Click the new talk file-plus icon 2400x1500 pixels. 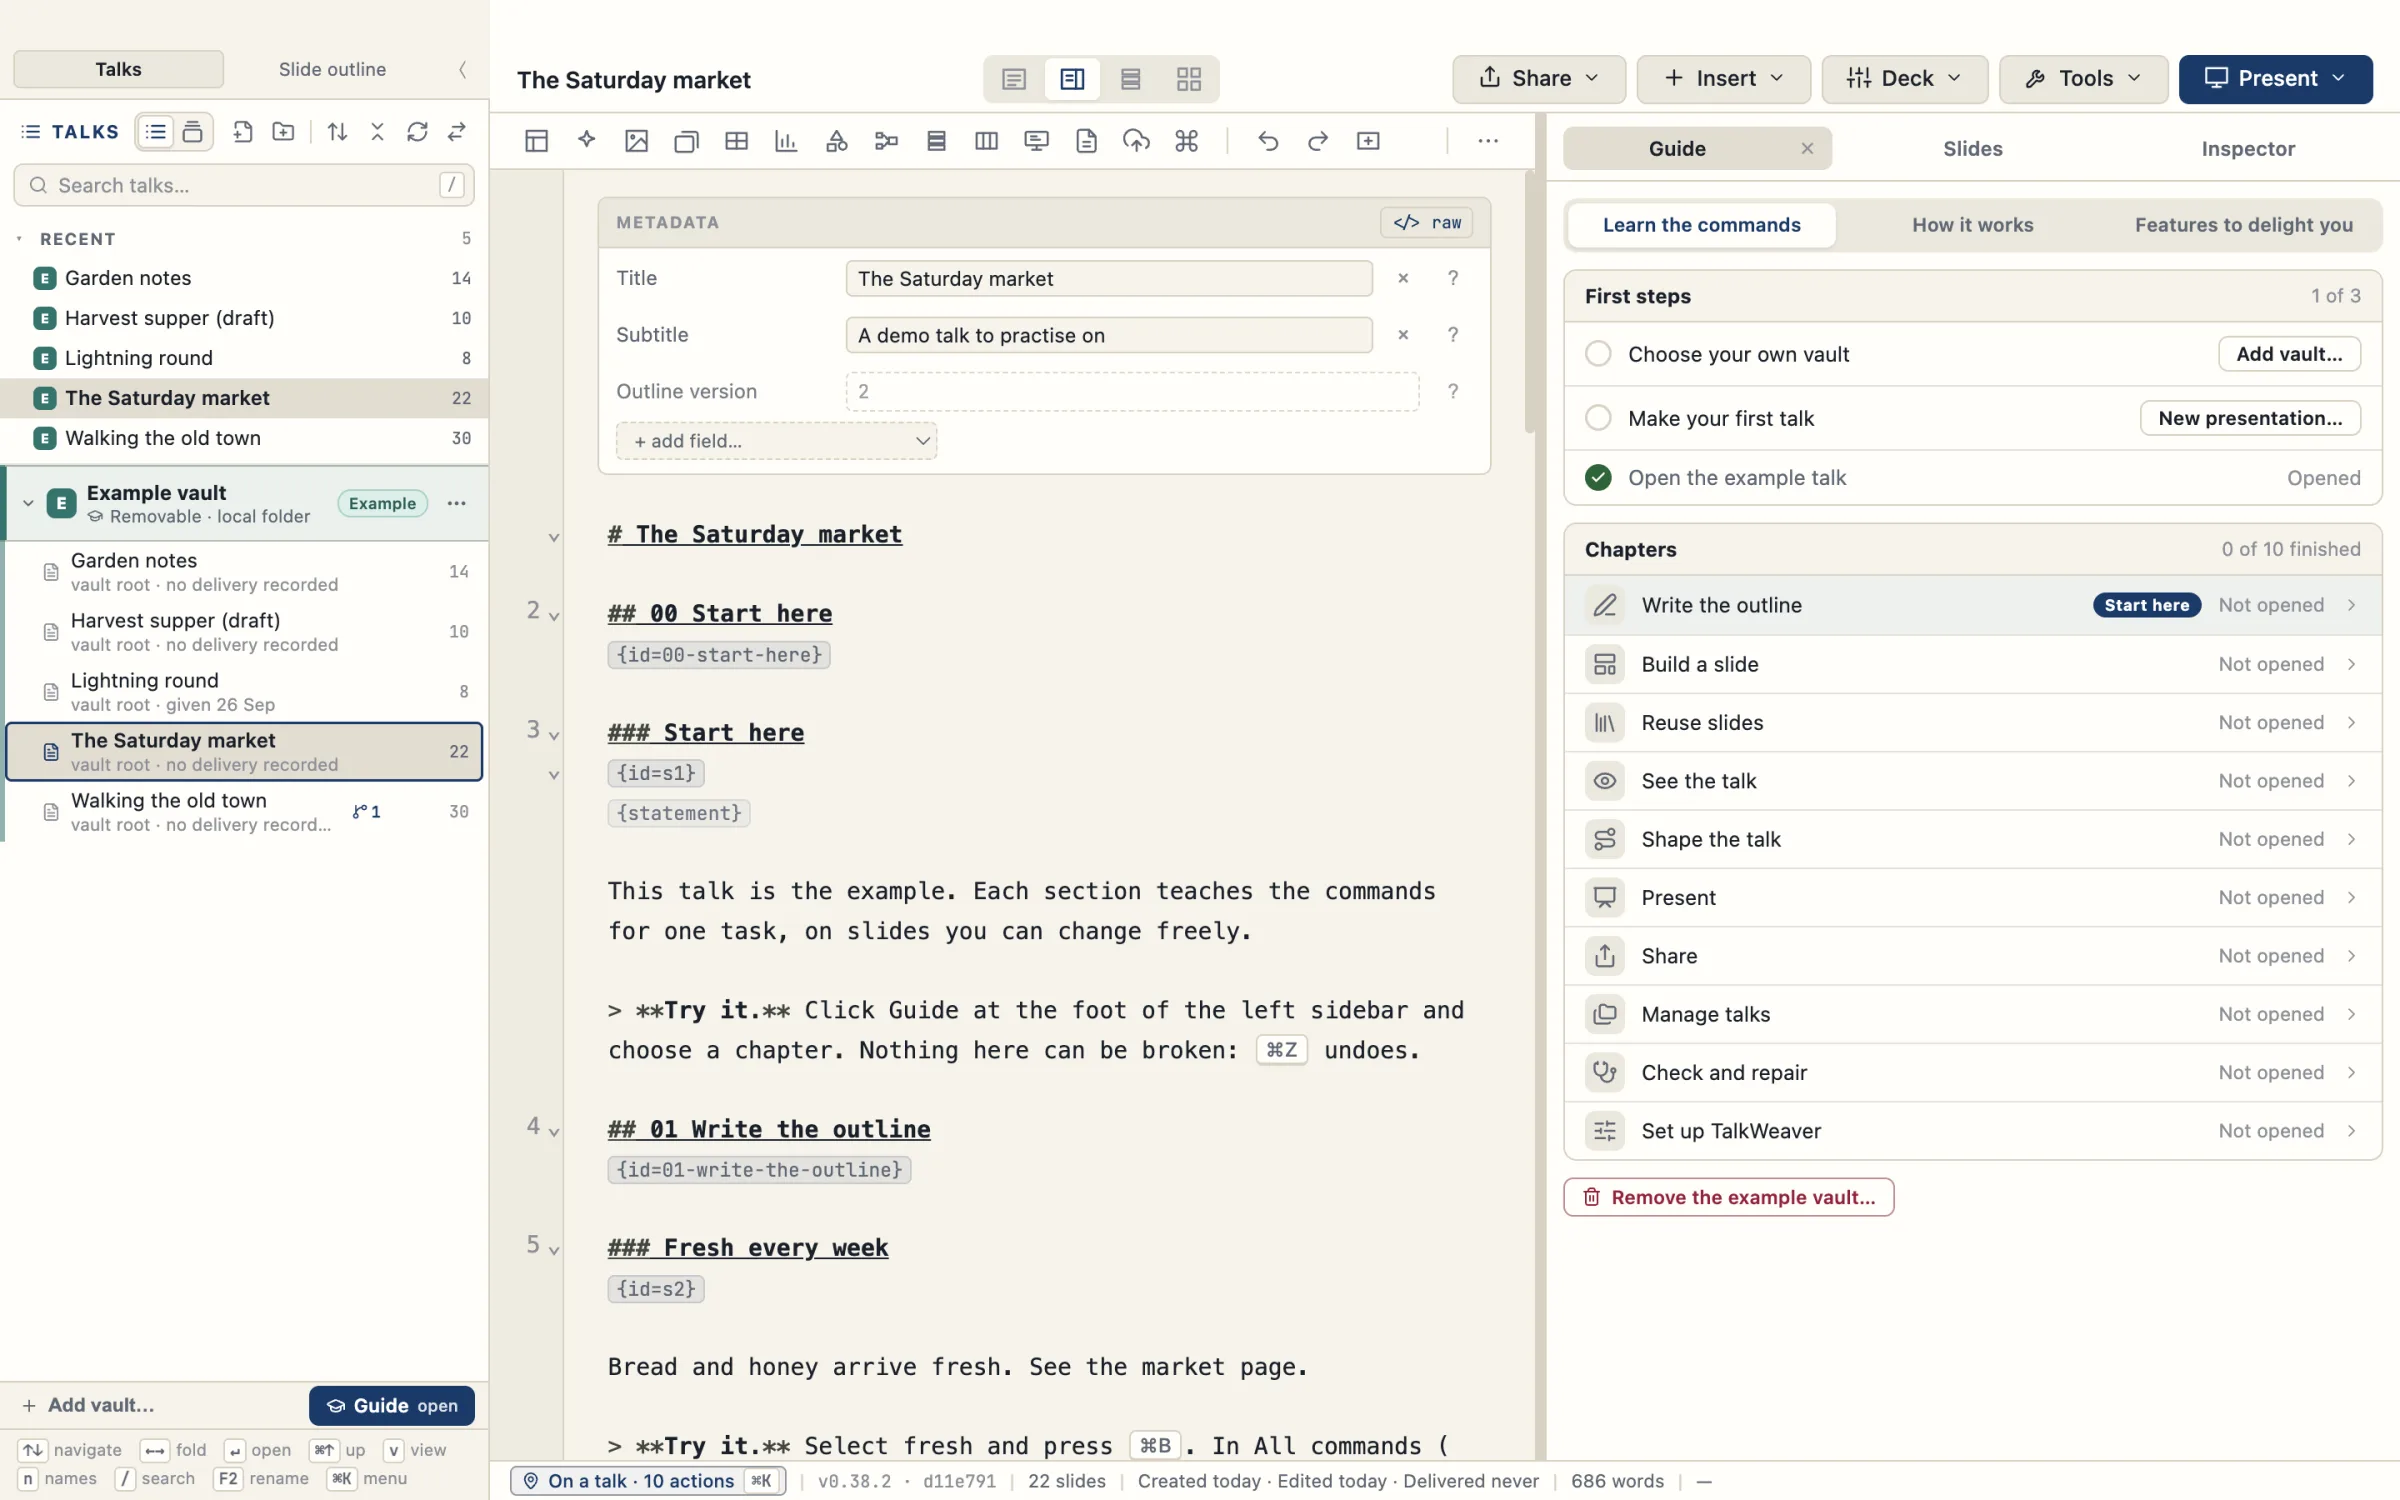pos(243,132)
